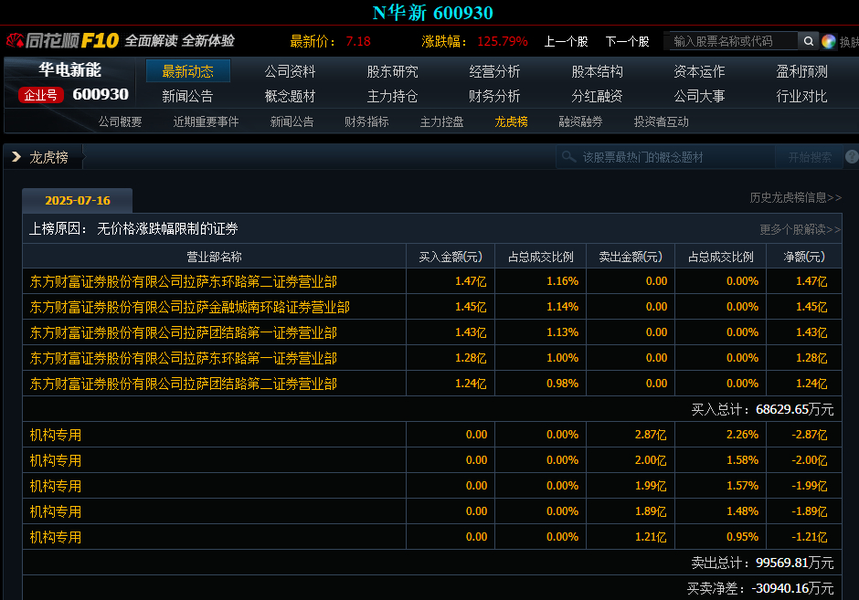Open 历史龙虎榜信息>> link
Viewport: 859px width, 600px height.
[795, 197]
